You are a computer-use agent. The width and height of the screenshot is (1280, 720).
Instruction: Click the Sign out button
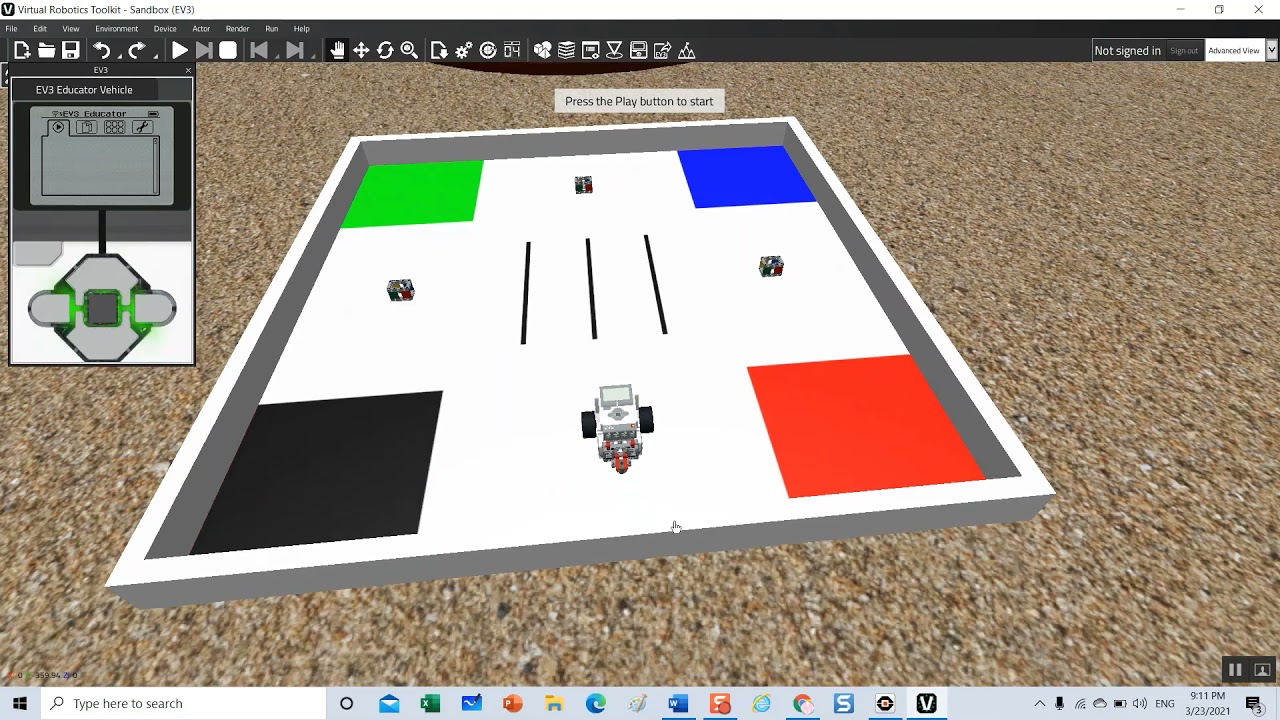pyautogui.click(x=1184, y=51)
